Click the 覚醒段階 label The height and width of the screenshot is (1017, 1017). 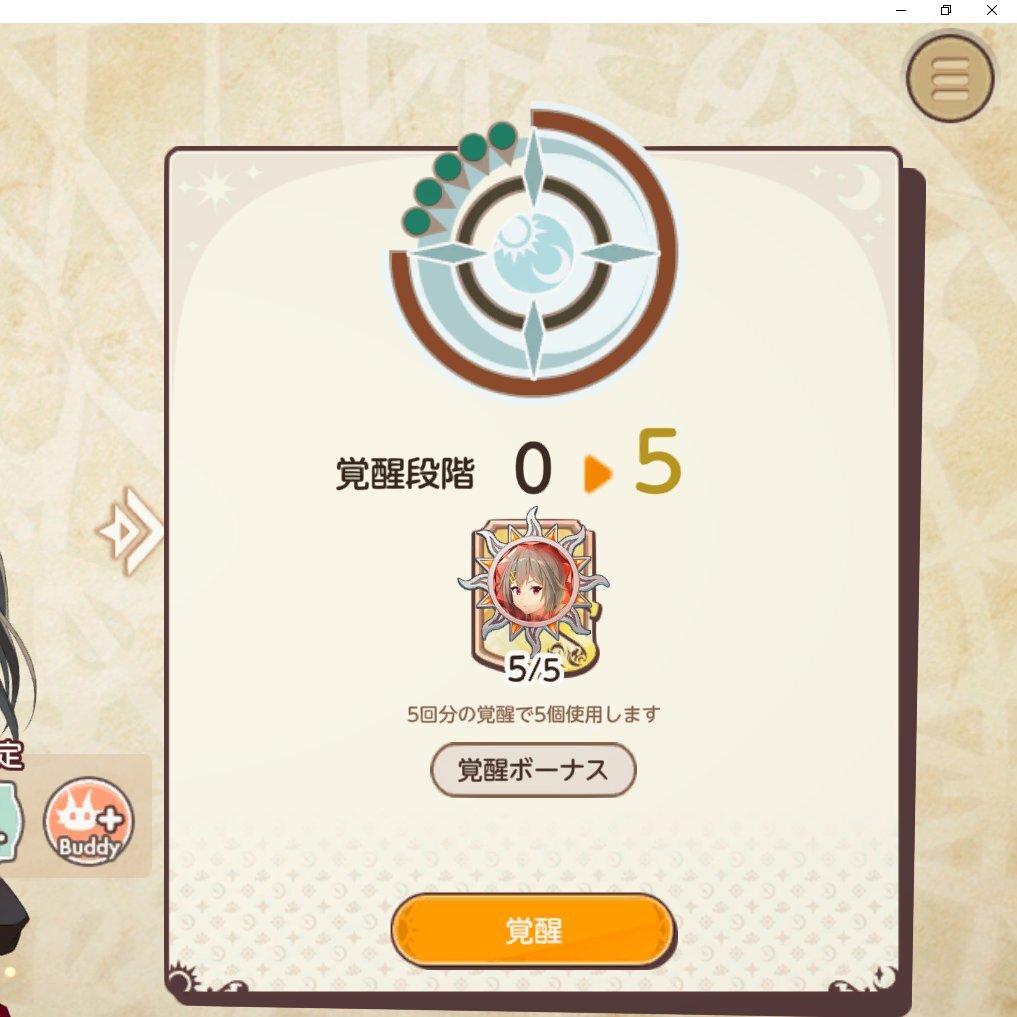(405, 473)
